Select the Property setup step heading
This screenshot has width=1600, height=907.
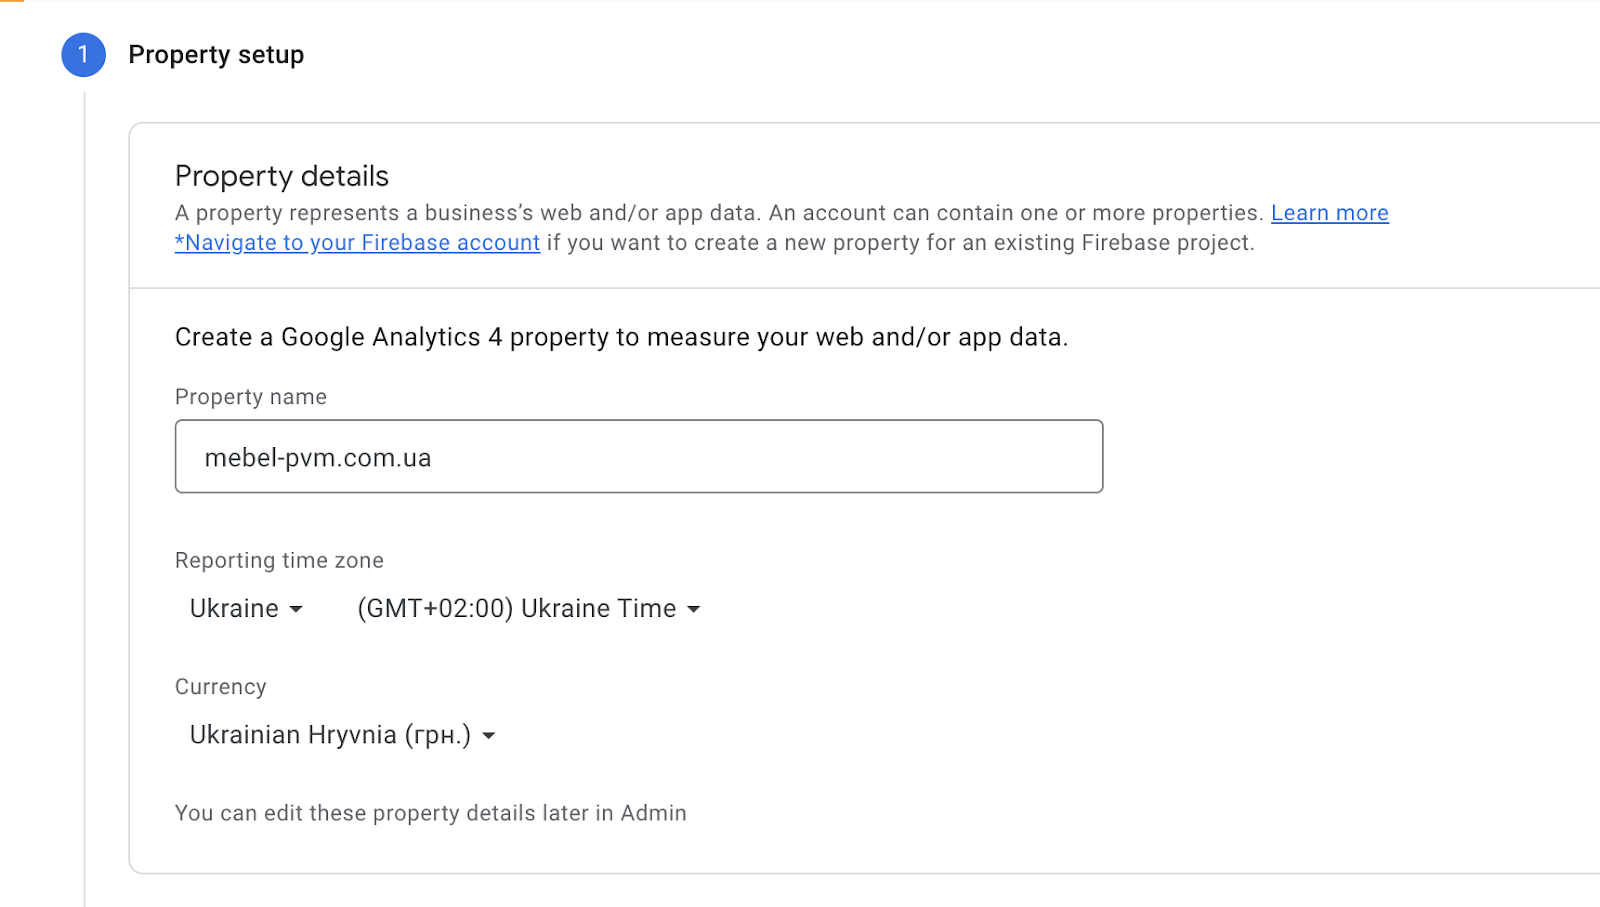216,55
